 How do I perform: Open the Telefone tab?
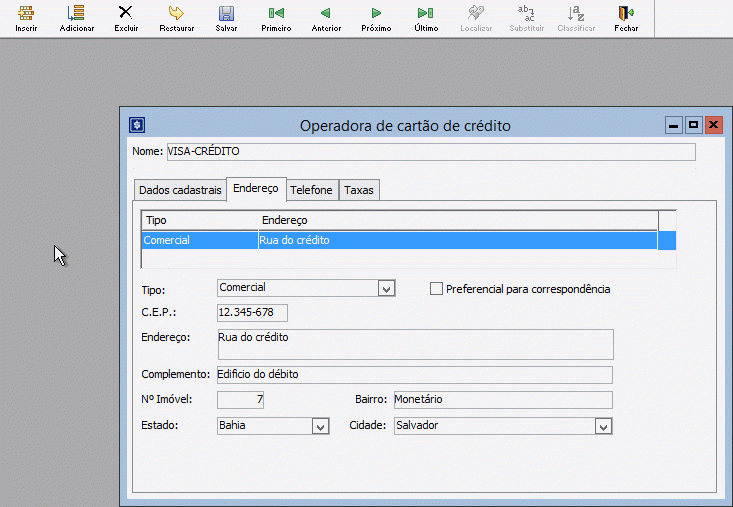coord(311,190)
